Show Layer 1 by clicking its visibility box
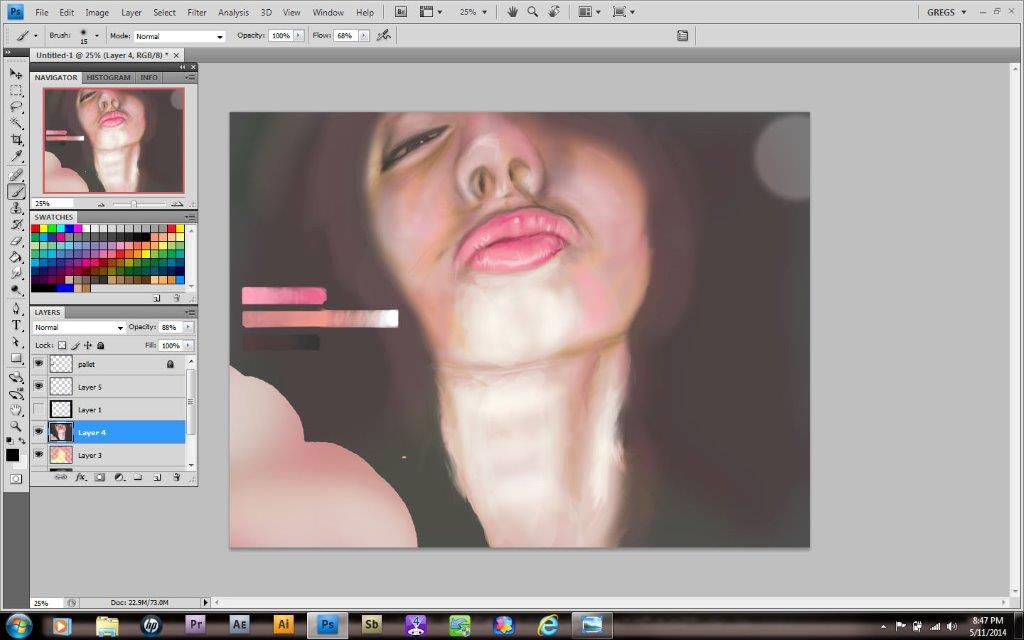This screenshot has width=1024, height=640. (x=39, y=409)
